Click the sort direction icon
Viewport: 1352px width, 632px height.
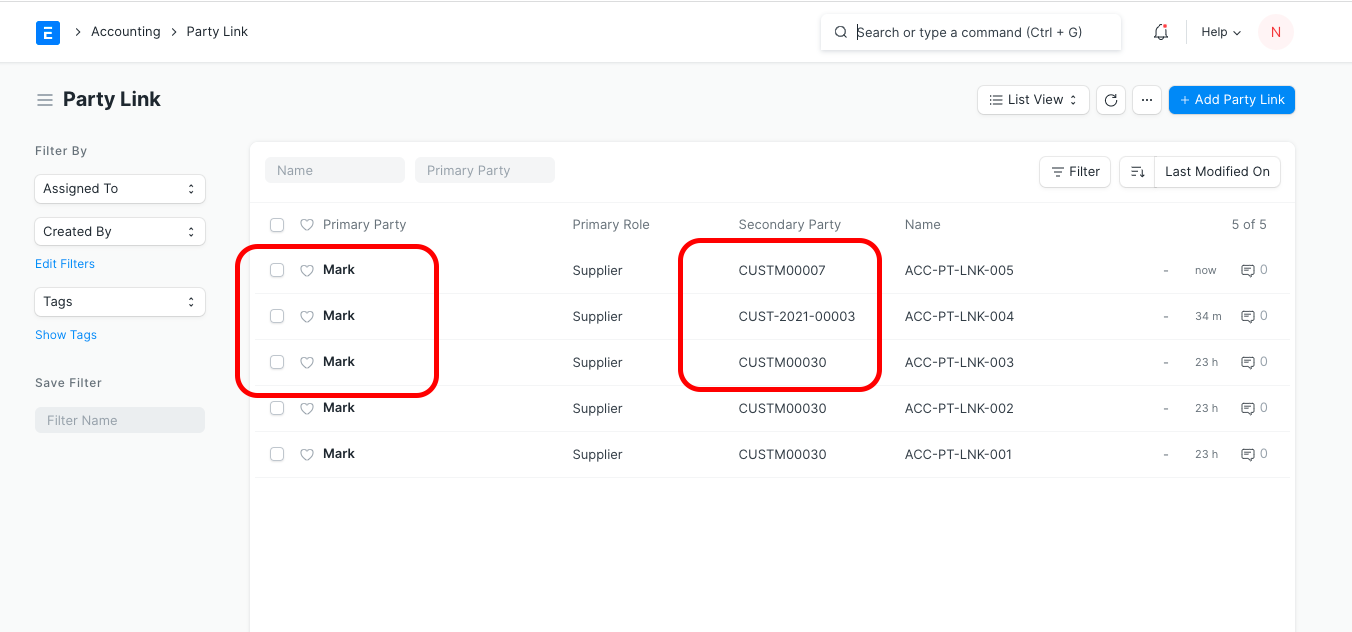[1137, 171]
